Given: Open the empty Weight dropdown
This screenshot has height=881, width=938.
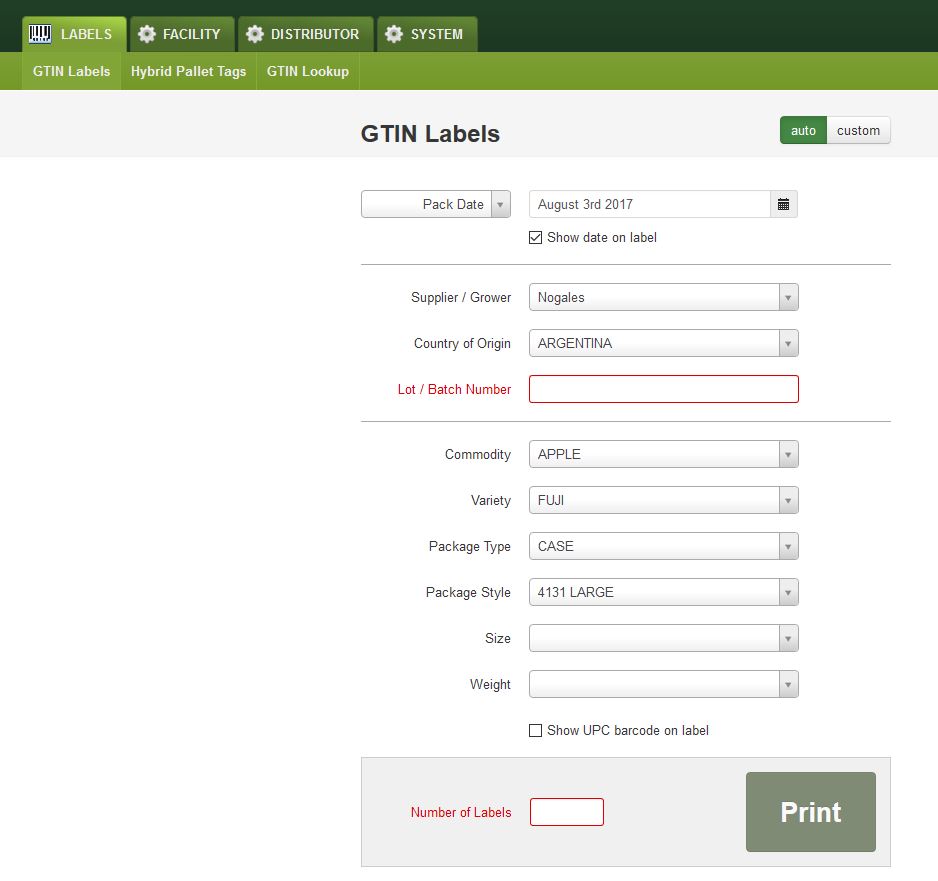Looking at the screenshot, I should [663, 684].
